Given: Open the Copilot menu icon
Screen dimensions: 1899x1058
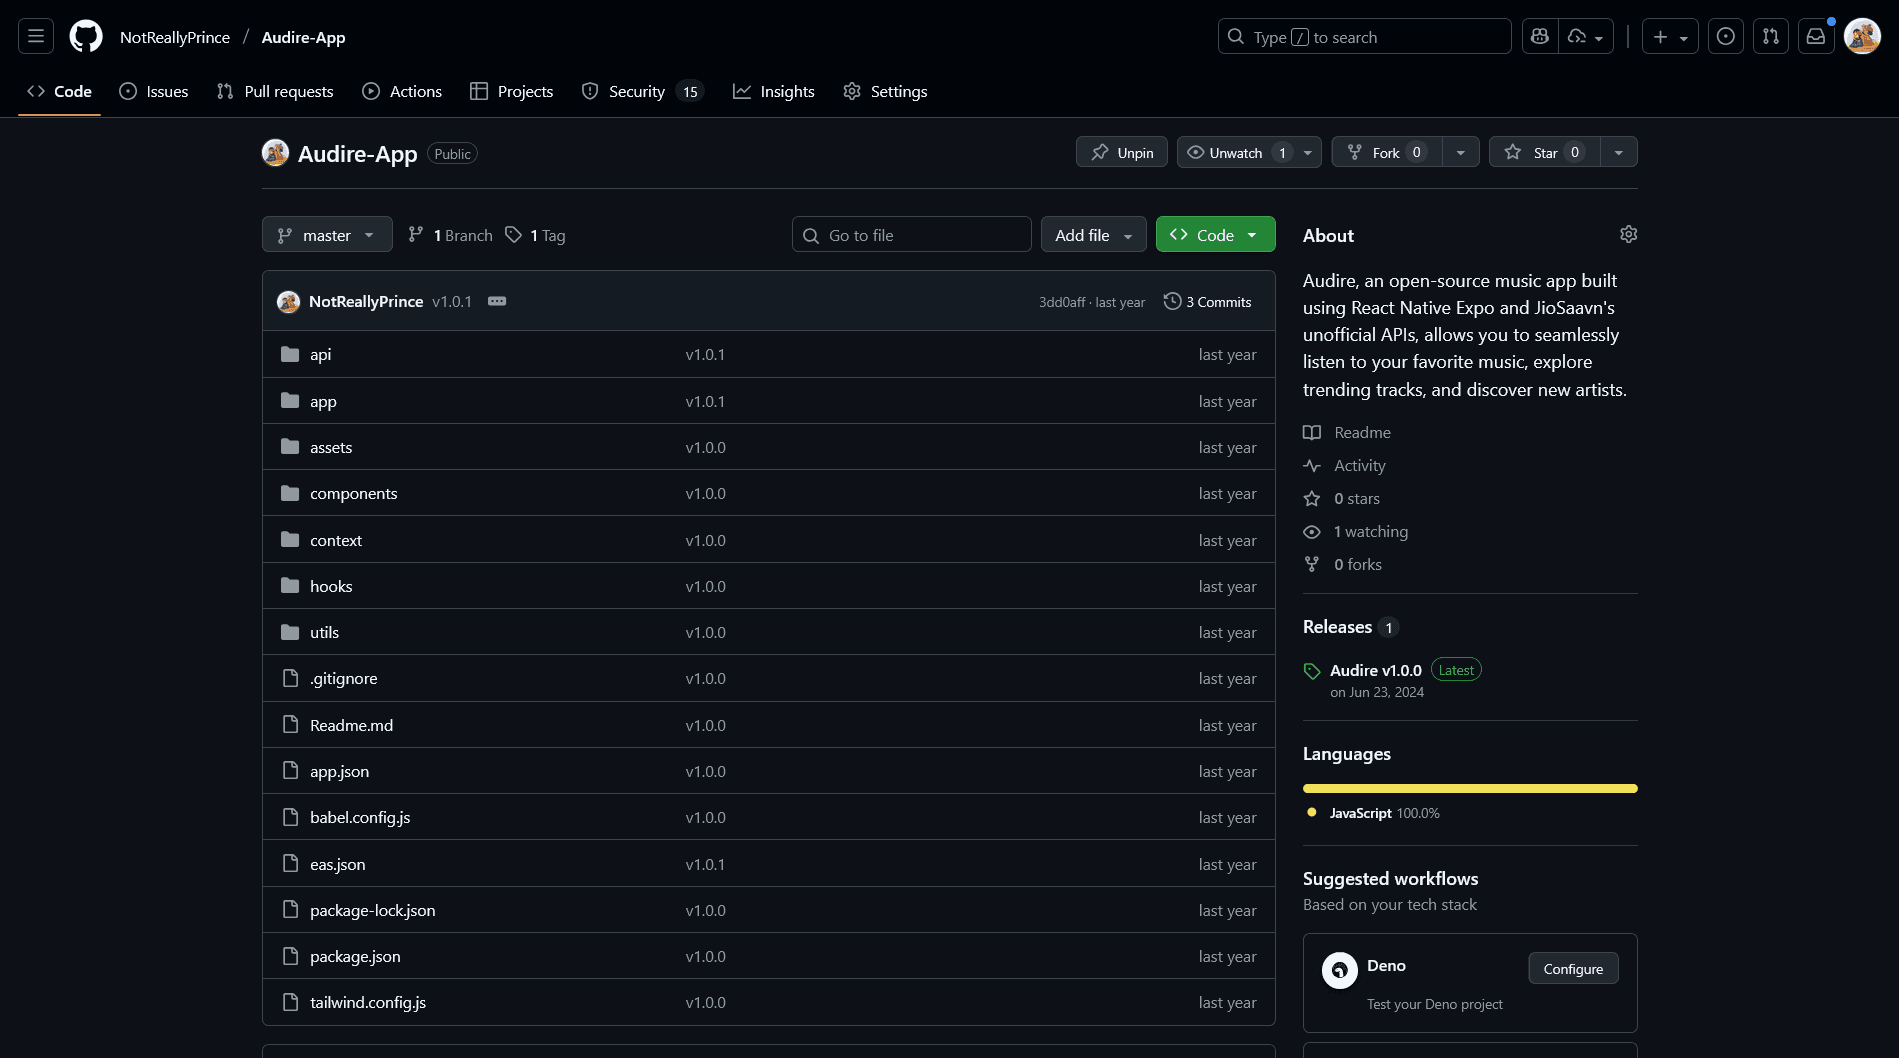Looking at the screenshot, I should 1538,36.
